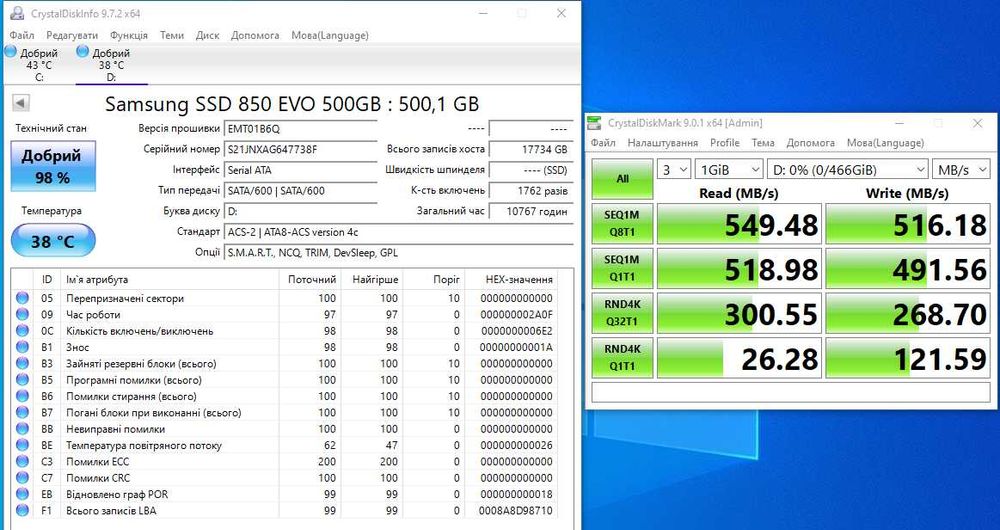Click status icon of attribute BE row

coord(22,445)
